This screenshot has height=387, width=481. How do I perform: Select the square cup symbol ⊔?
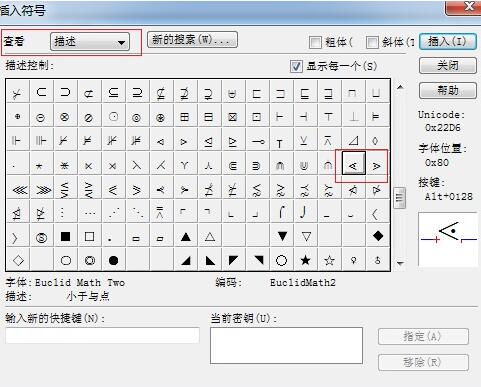pos(376,92)
